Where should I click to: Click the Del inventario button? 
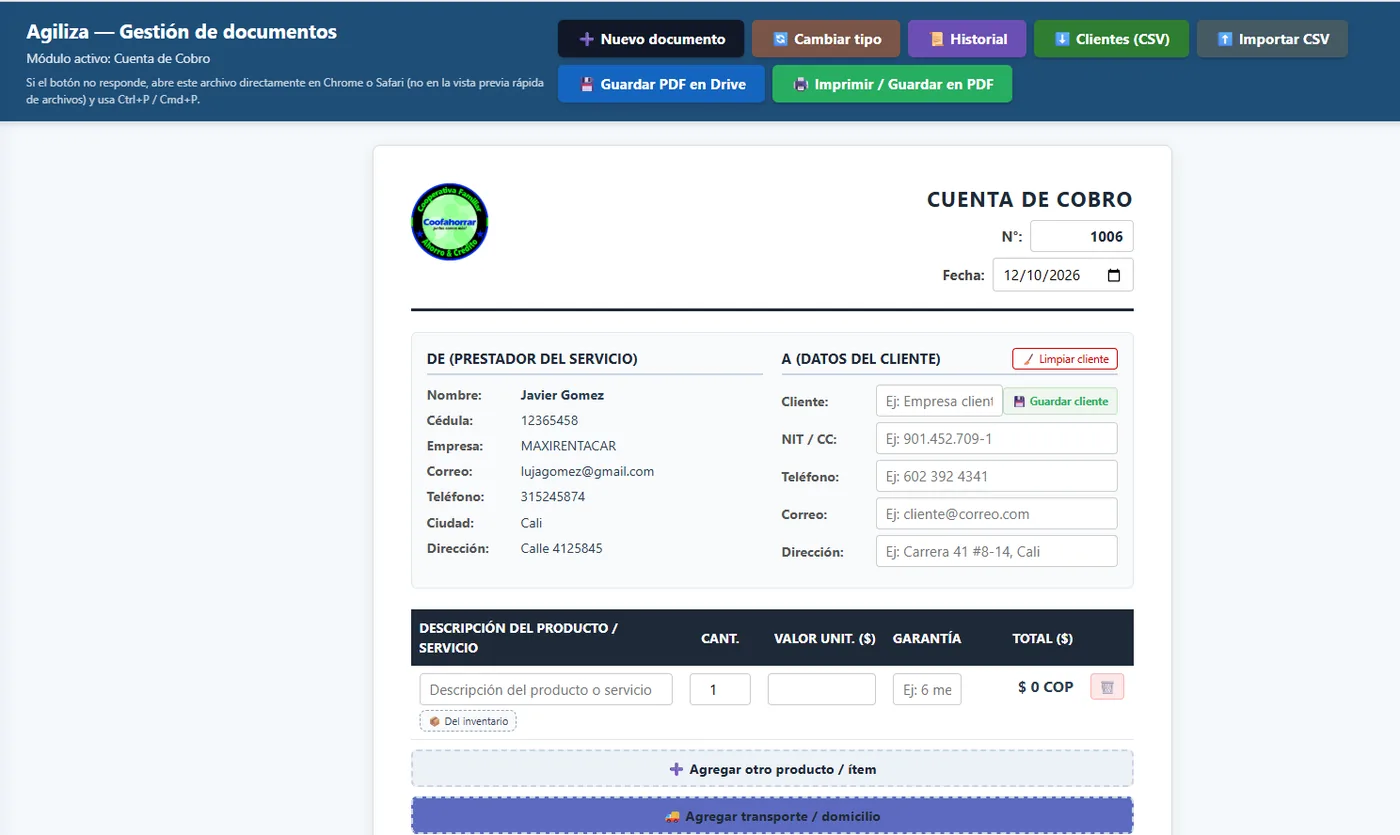pyautogui.click(x=468, y=721)
